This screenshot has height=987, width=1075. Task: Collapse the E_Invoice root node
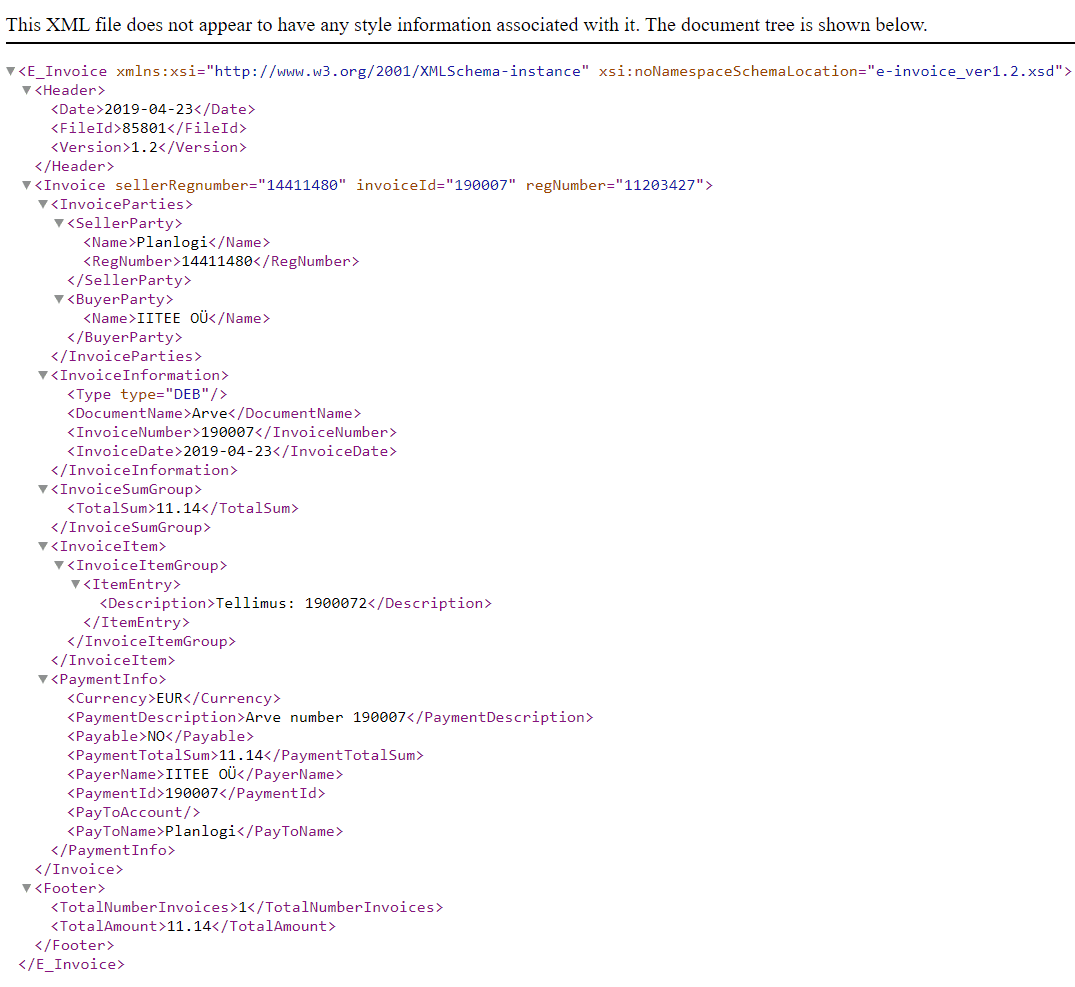coord(10,71)
